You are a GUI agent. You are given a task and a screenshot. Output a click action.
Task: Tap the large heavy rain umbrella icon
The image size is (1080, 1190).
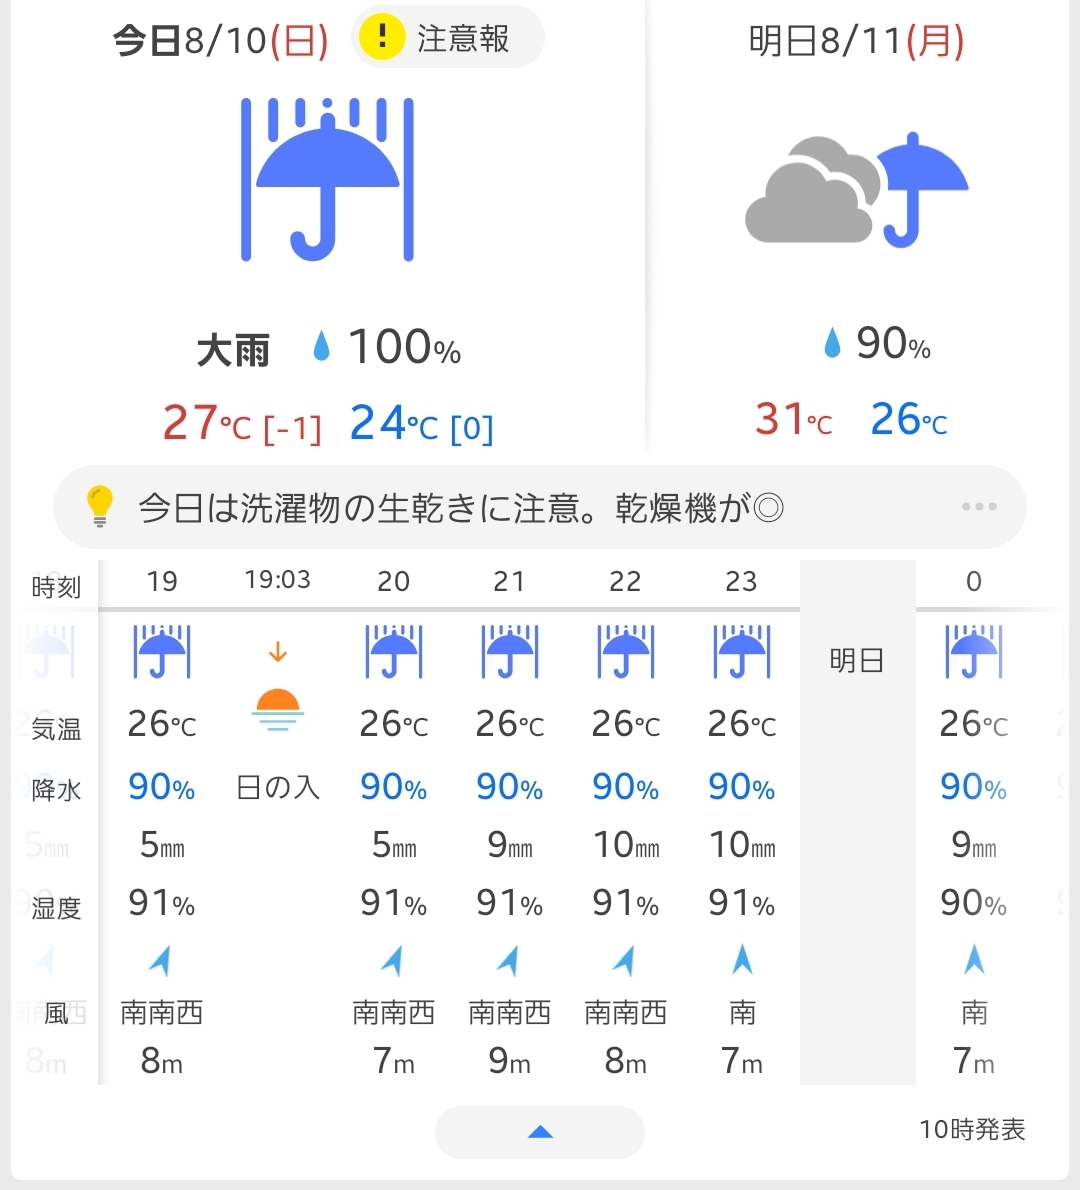pos(327,179)
